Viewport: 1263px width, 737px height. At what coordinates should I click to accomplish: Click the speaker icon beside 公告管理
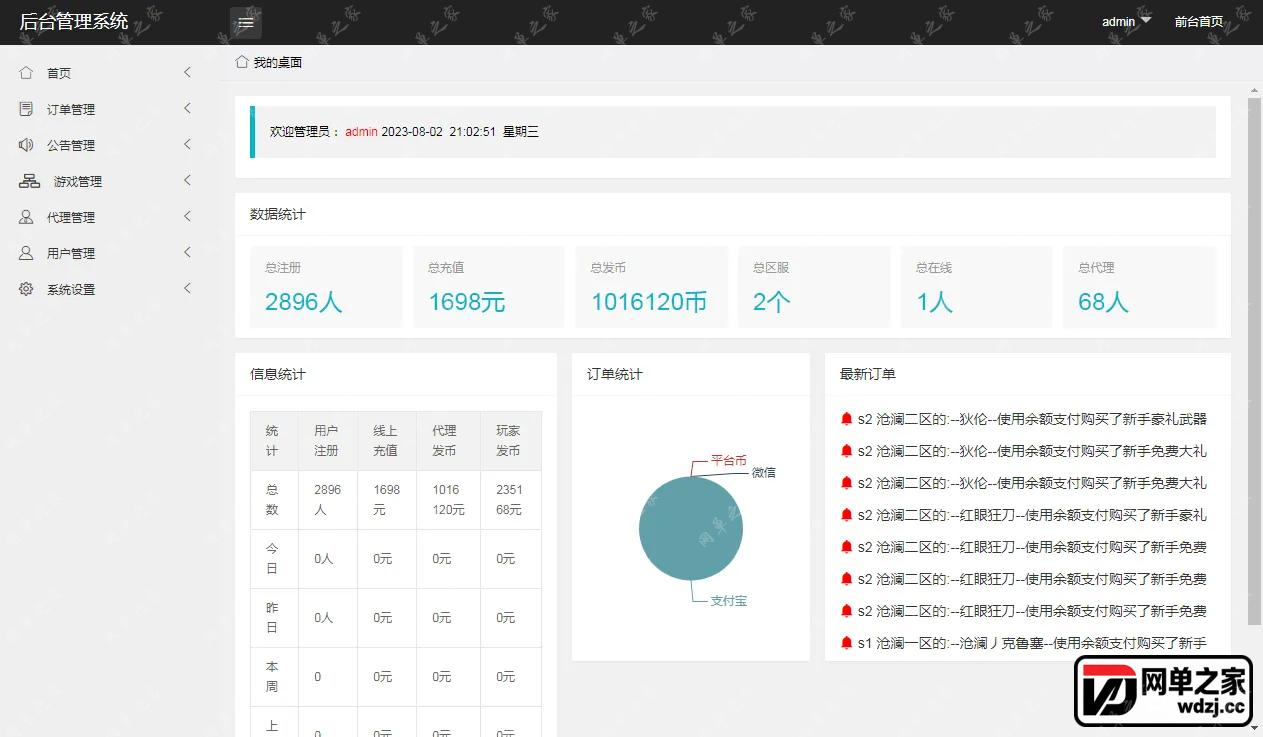[26, 145]
